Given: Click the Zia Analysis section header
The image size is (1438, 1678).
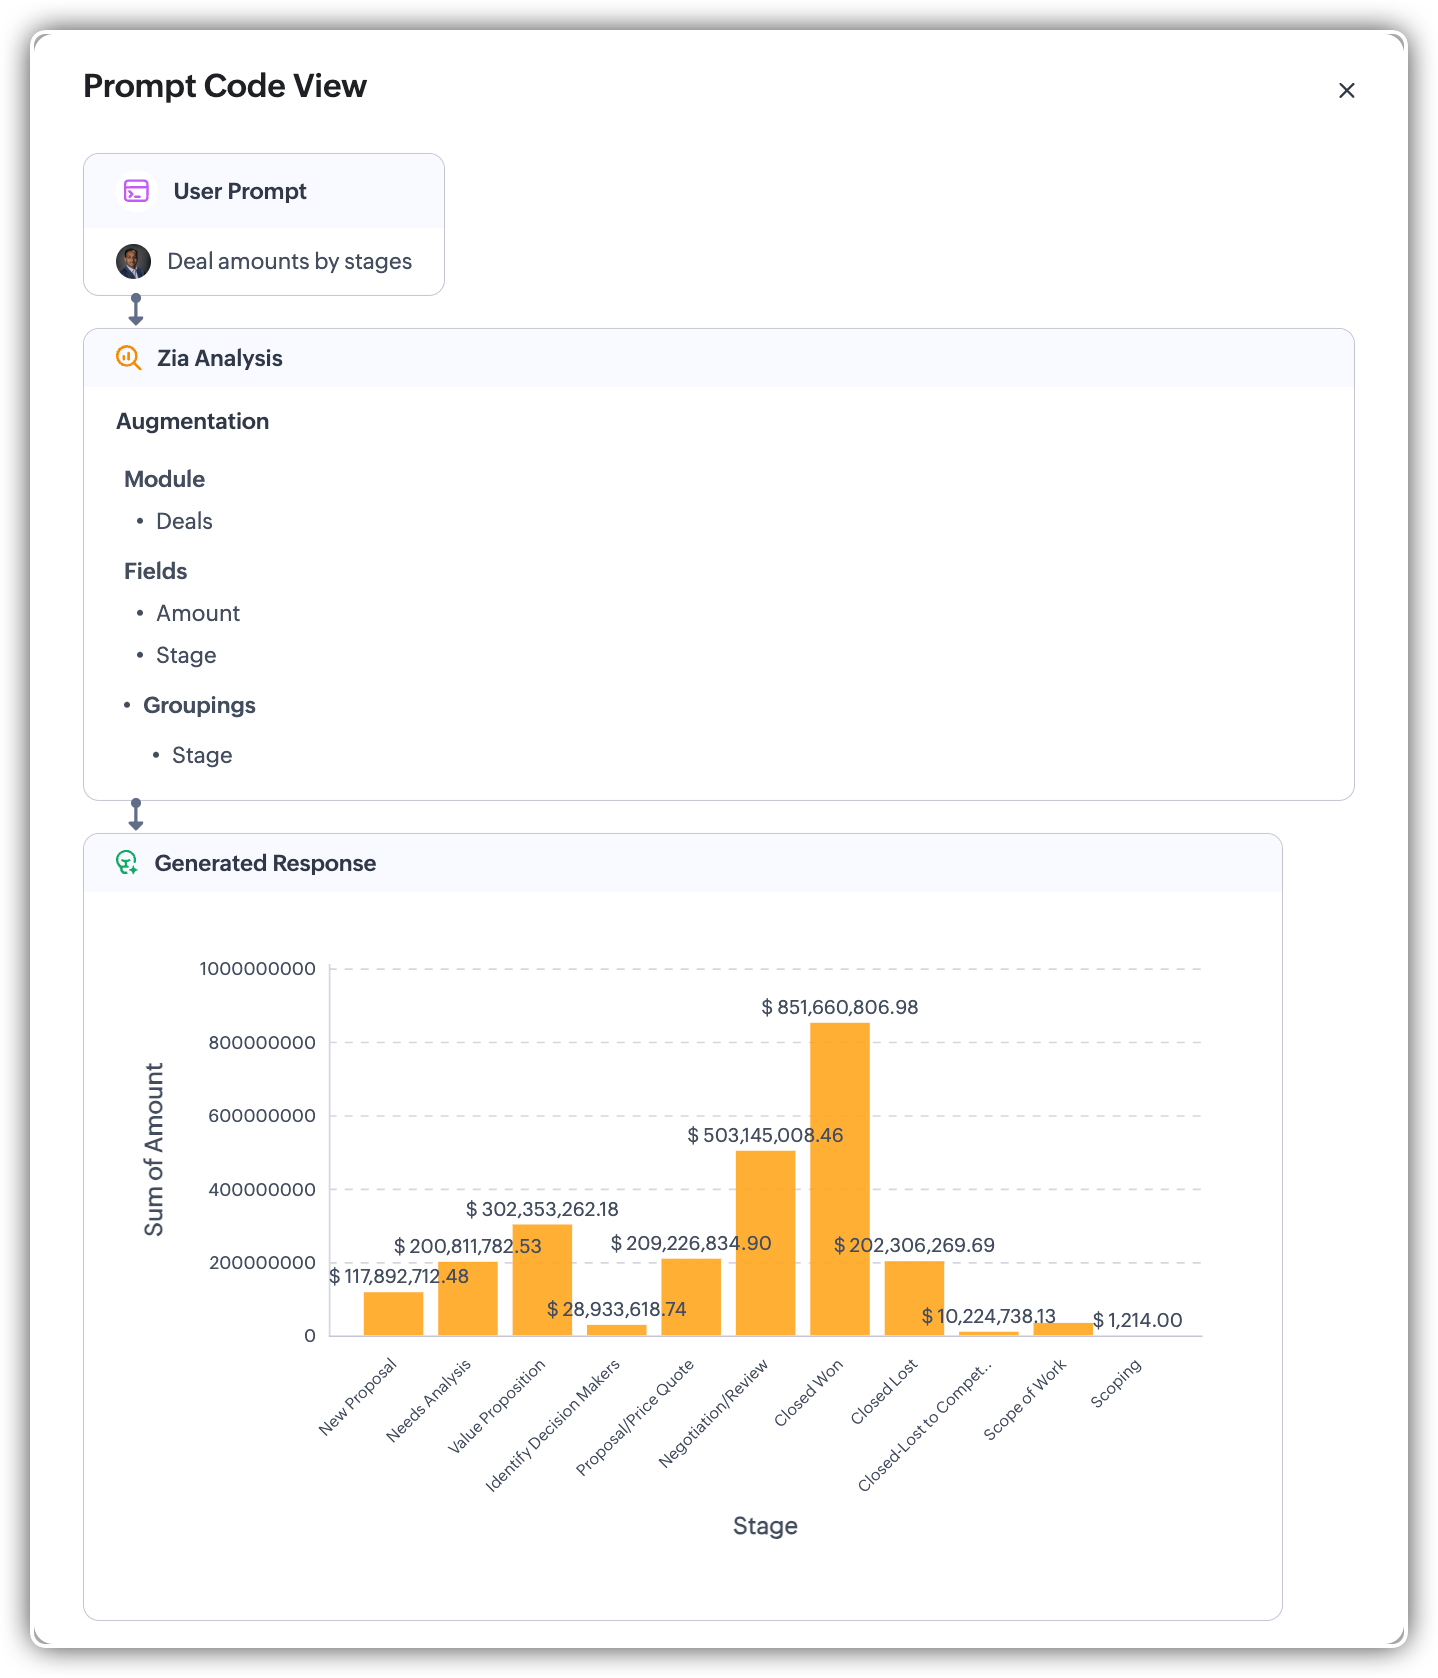Looking at the screenshot, I should [x=219, y=358].
